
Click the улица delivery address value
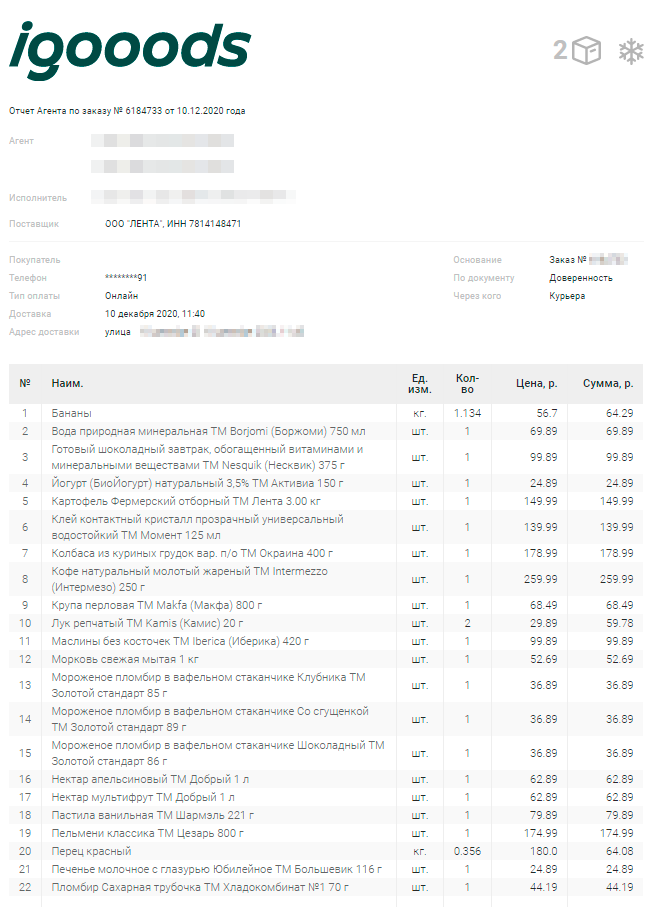(x=204, y=331)
